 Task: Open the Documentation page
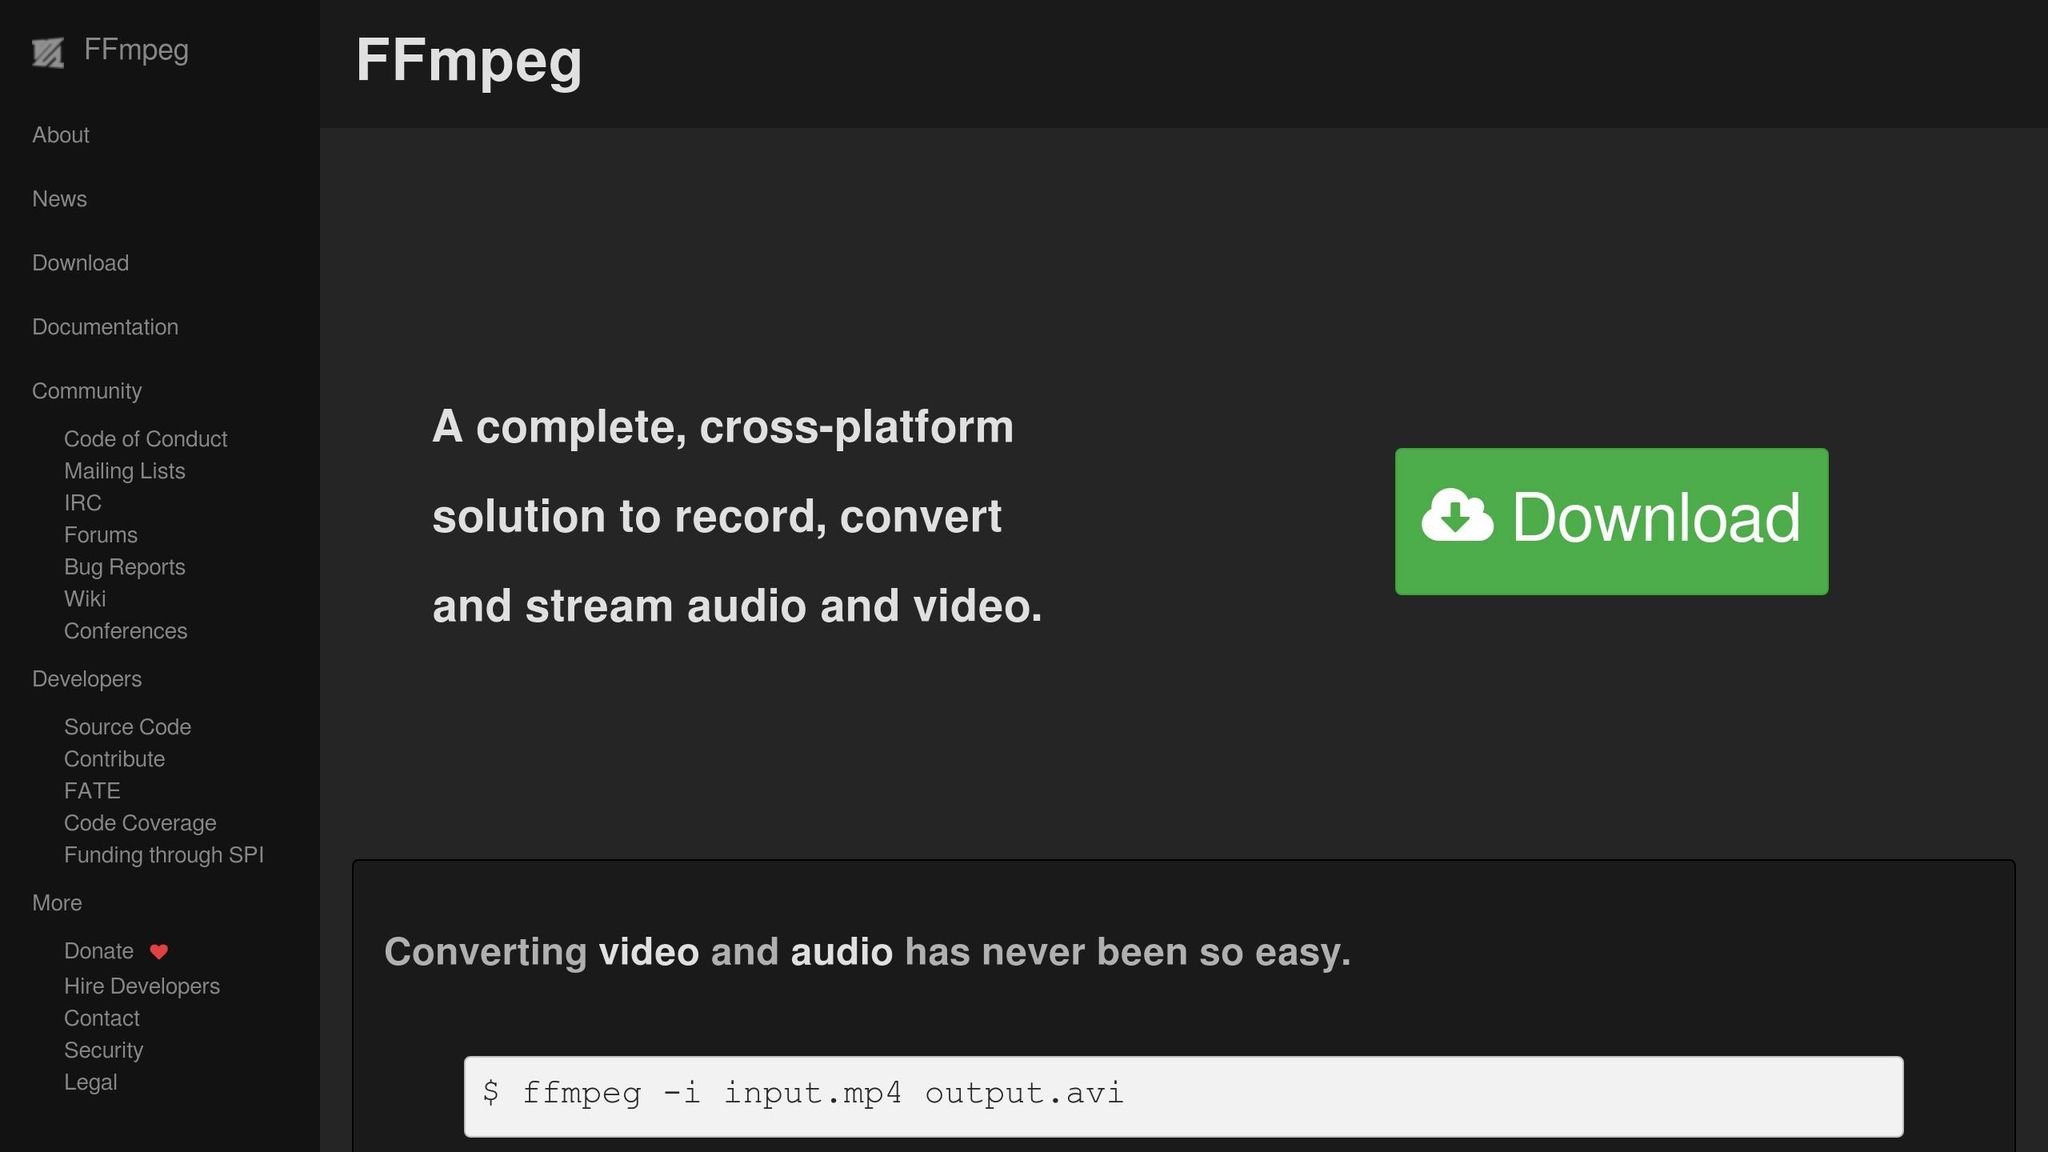tap(105, 326)
